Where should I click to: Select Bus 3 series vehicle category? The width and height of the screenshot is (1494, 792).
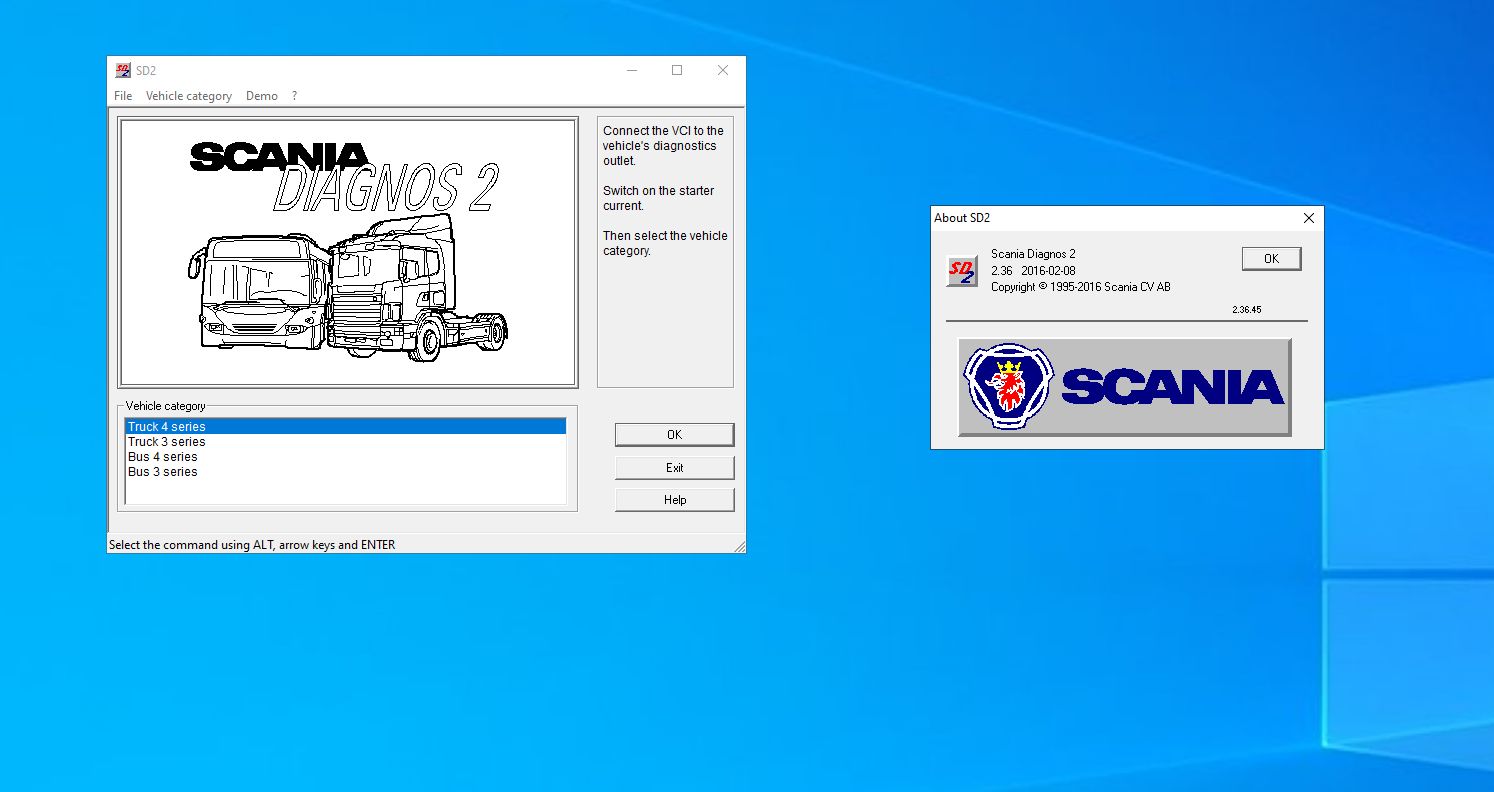point(162,471)
